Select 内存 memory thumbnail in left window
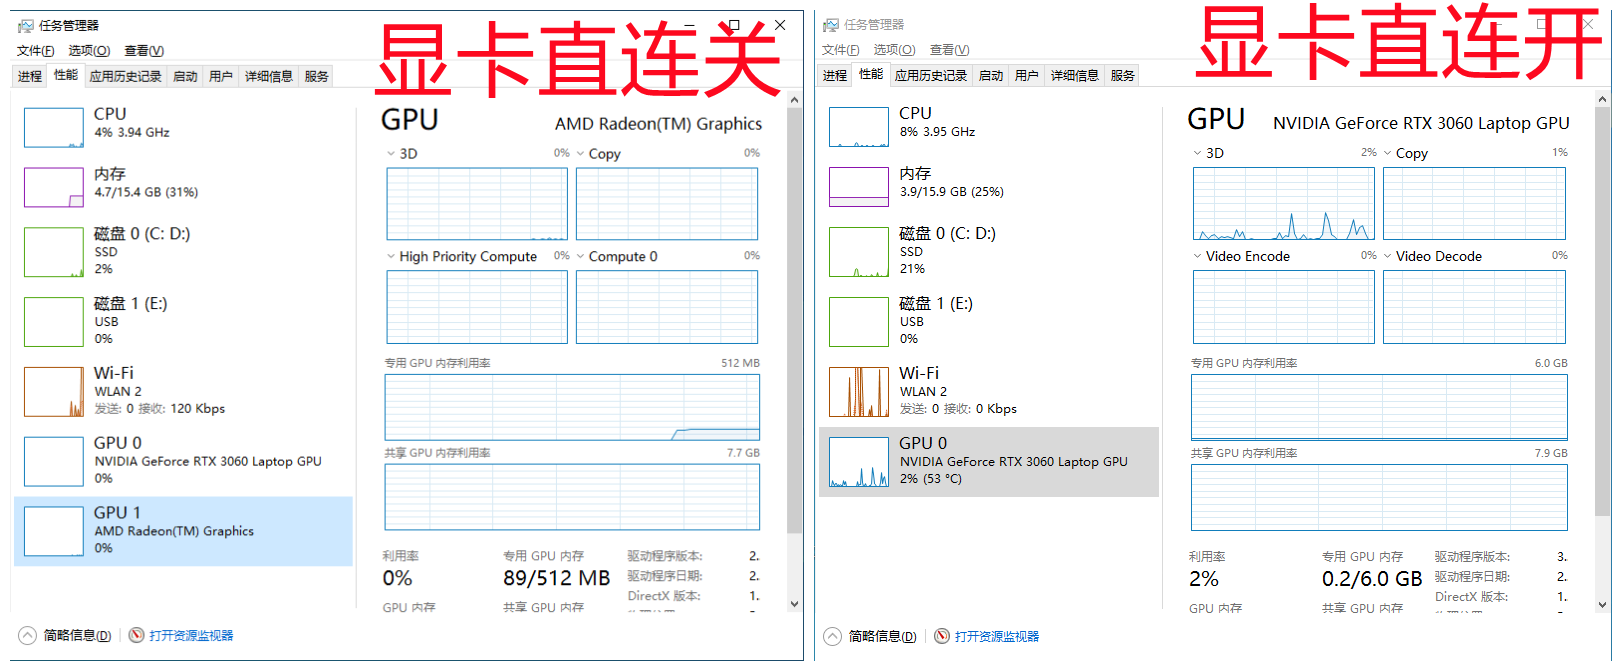1622x671 pixels. (x=54, y=187)
